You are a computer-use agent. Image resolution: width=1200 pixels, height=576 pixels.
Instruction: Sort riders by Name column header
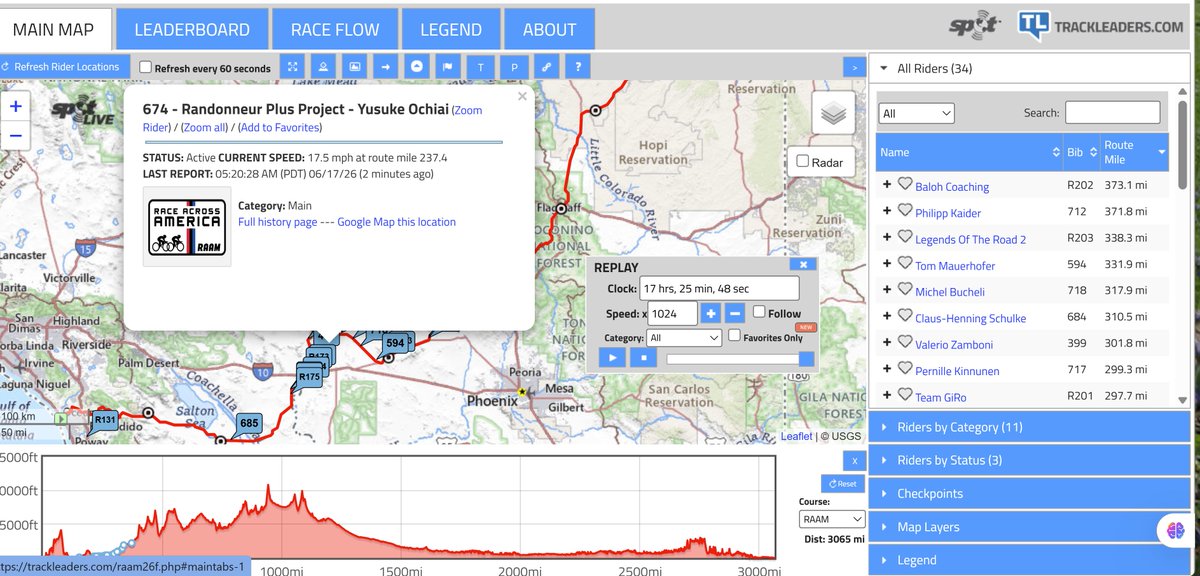coord(969,152)
